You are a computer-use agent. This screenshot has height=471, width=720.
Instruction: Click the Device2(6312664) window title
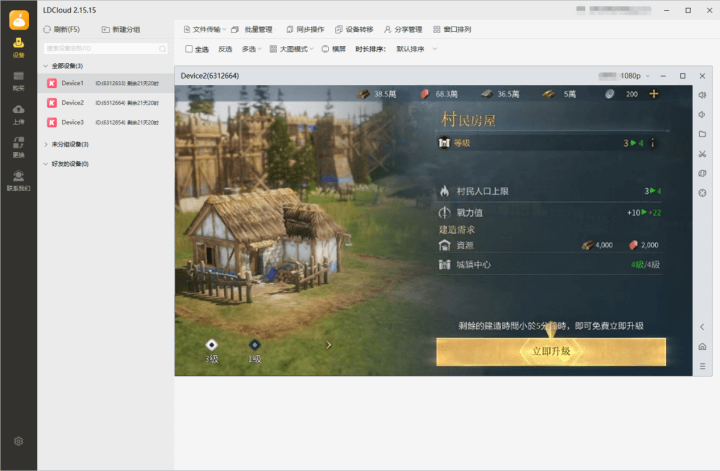coord(210,76)
